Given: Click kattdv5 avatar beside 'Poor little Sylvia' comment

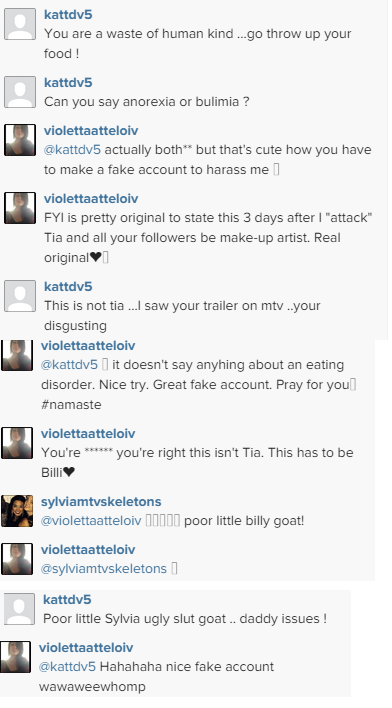Looking at the screenshot, I should (19, 609).
